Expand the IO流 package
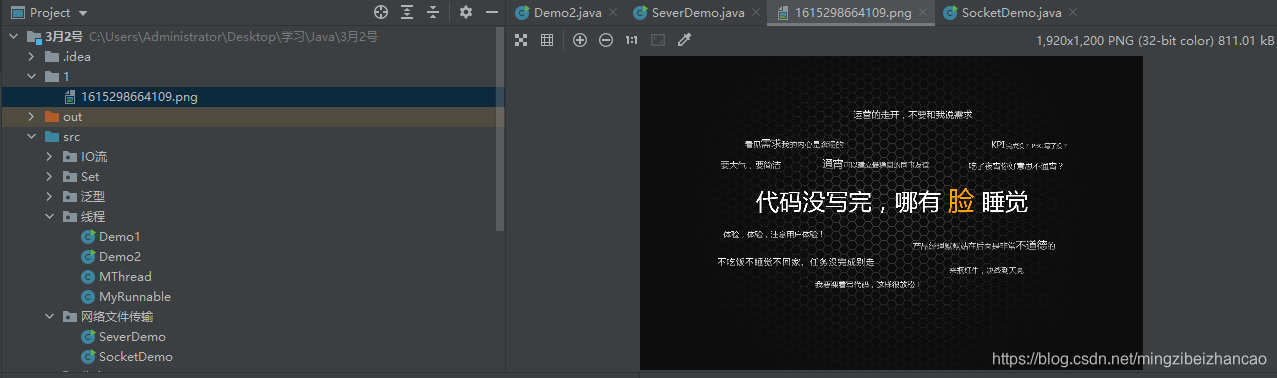Screen dimensions: 1277x378 coord(49,156)
